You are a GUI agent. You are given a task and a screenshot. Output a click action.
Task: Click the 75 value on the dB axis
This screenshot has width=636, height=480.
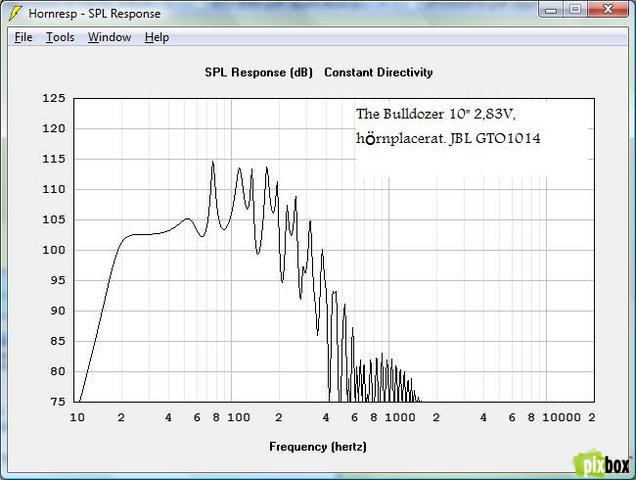pyautogui.click(x=58, y=402)
